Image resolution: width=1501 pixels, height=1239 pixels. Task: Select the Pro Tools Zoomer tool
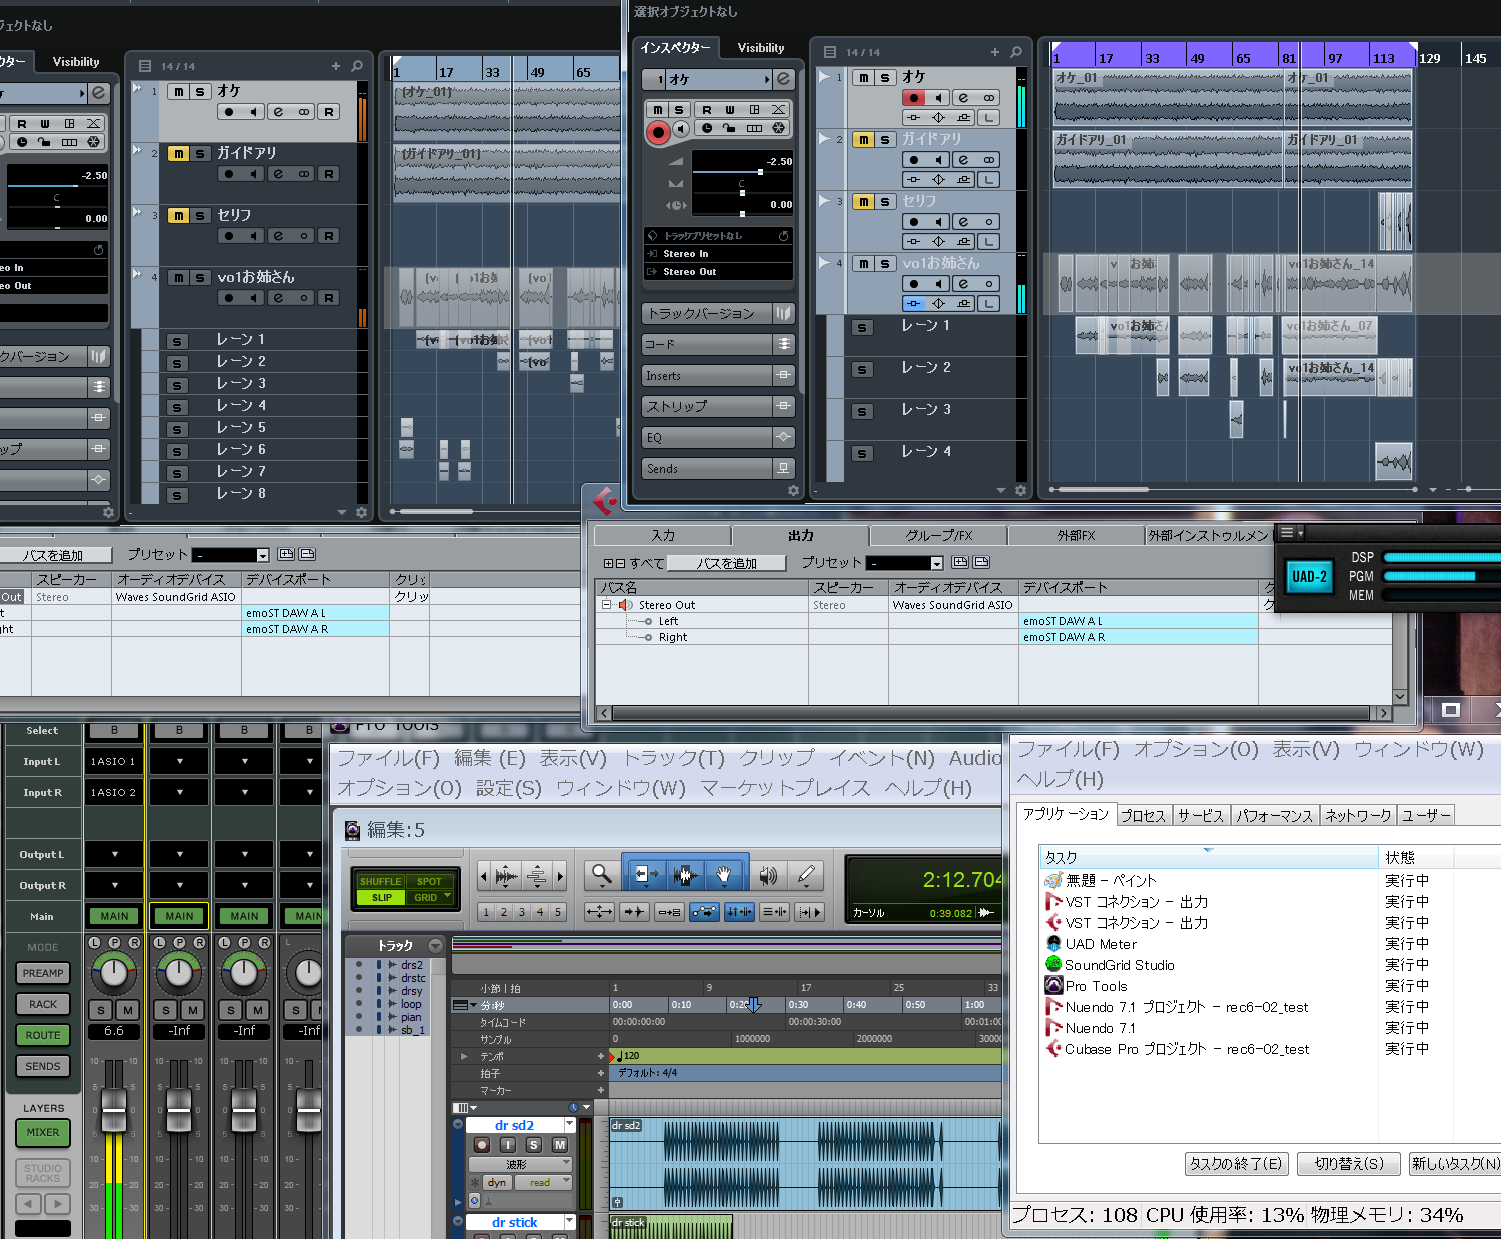[x=601, y=876]
